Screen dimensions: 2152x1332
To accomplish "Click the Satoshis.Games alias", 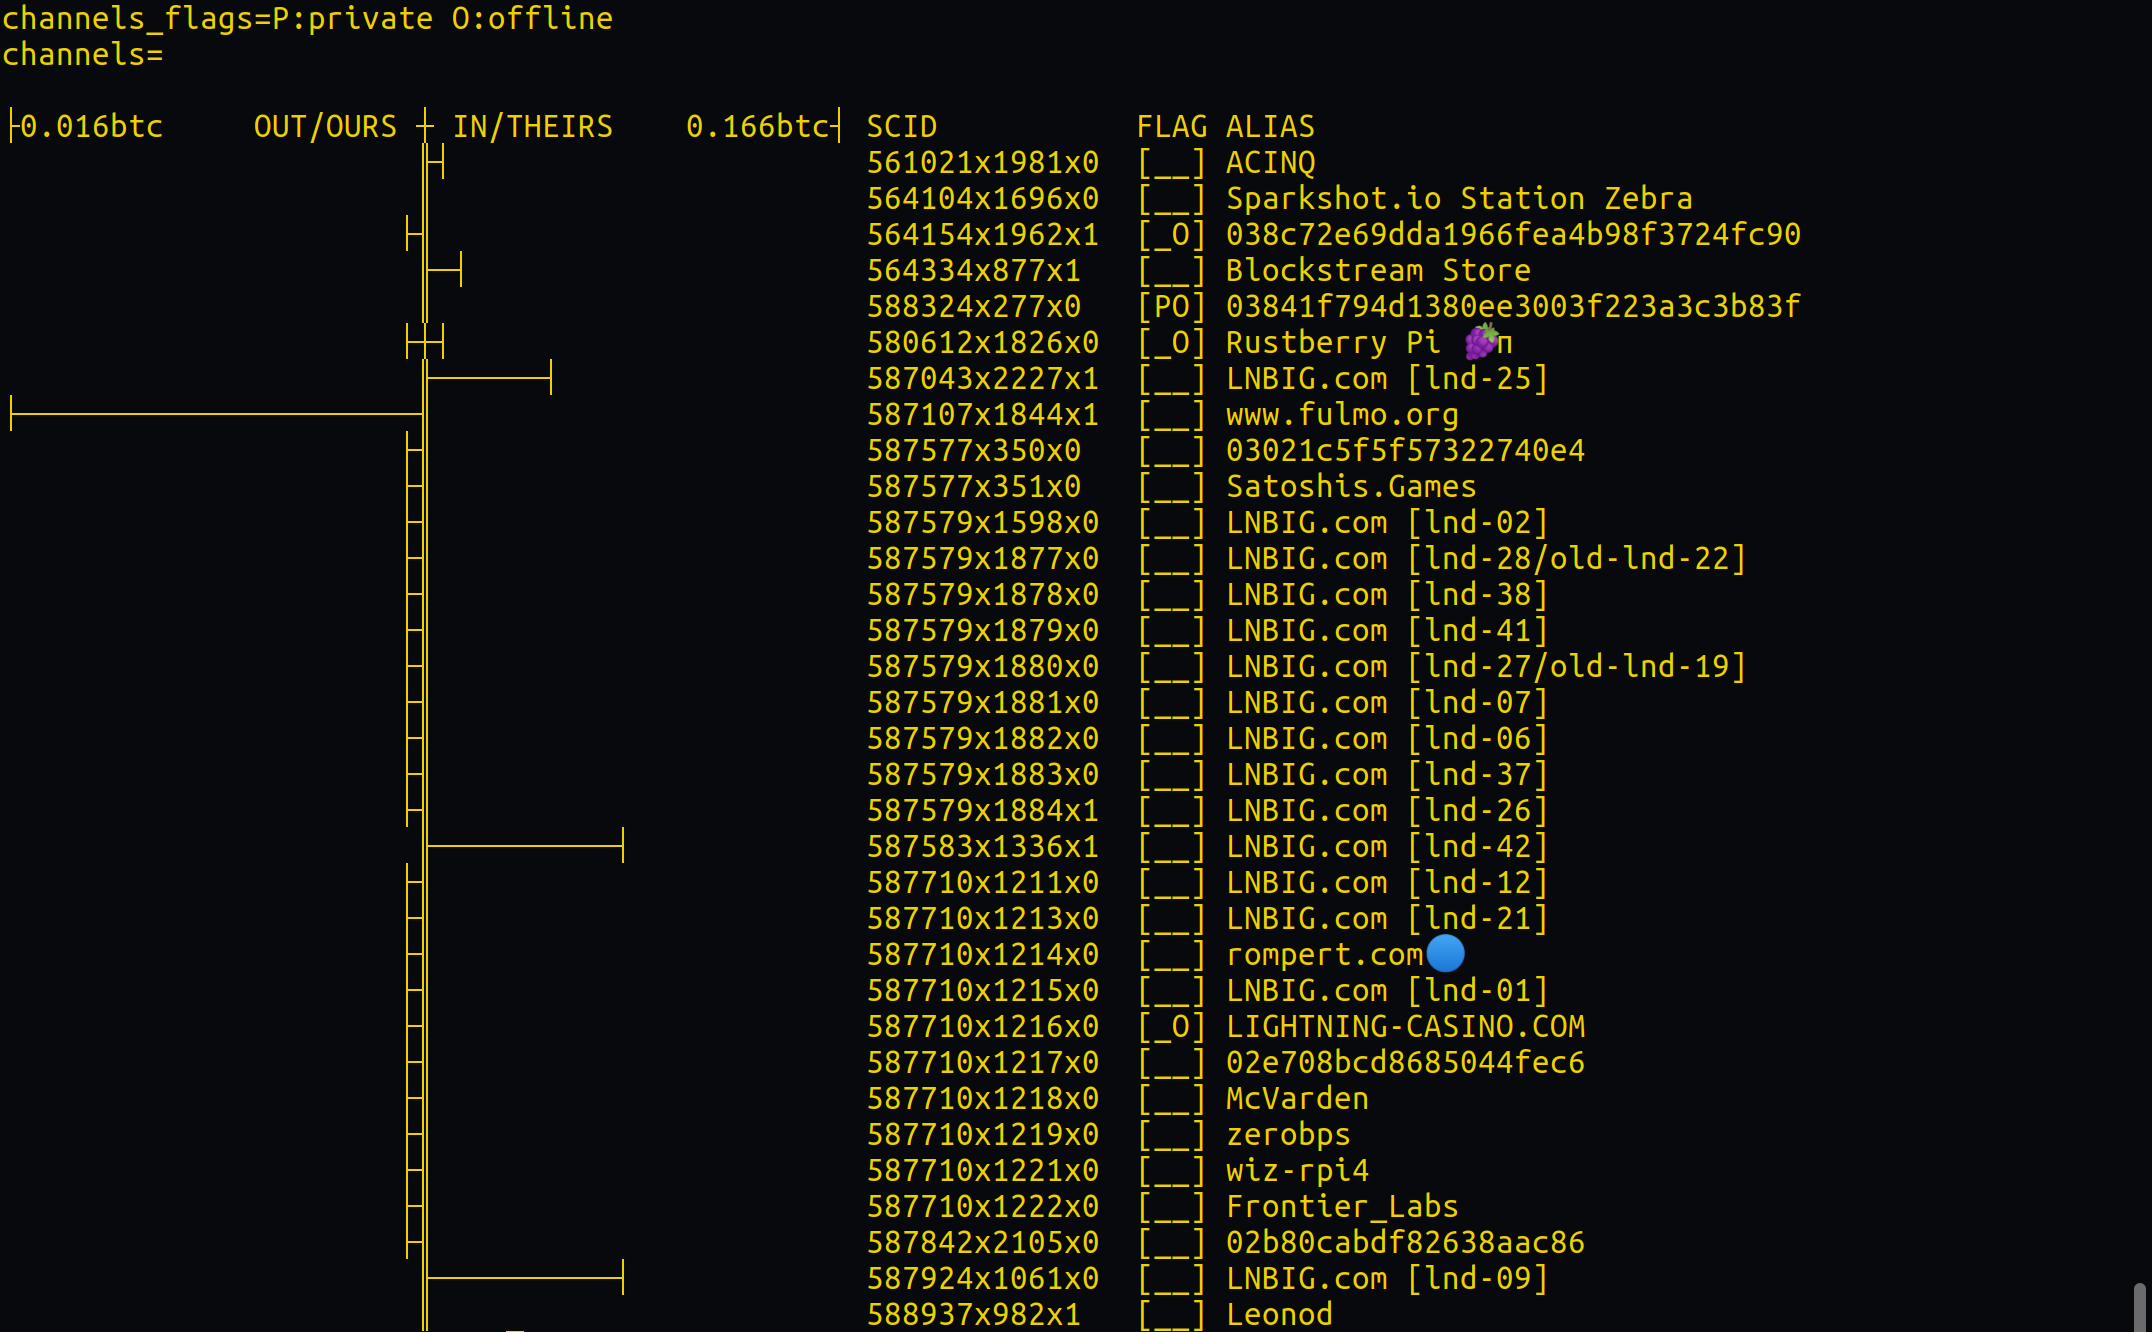I will click(x=1350, y=486).
